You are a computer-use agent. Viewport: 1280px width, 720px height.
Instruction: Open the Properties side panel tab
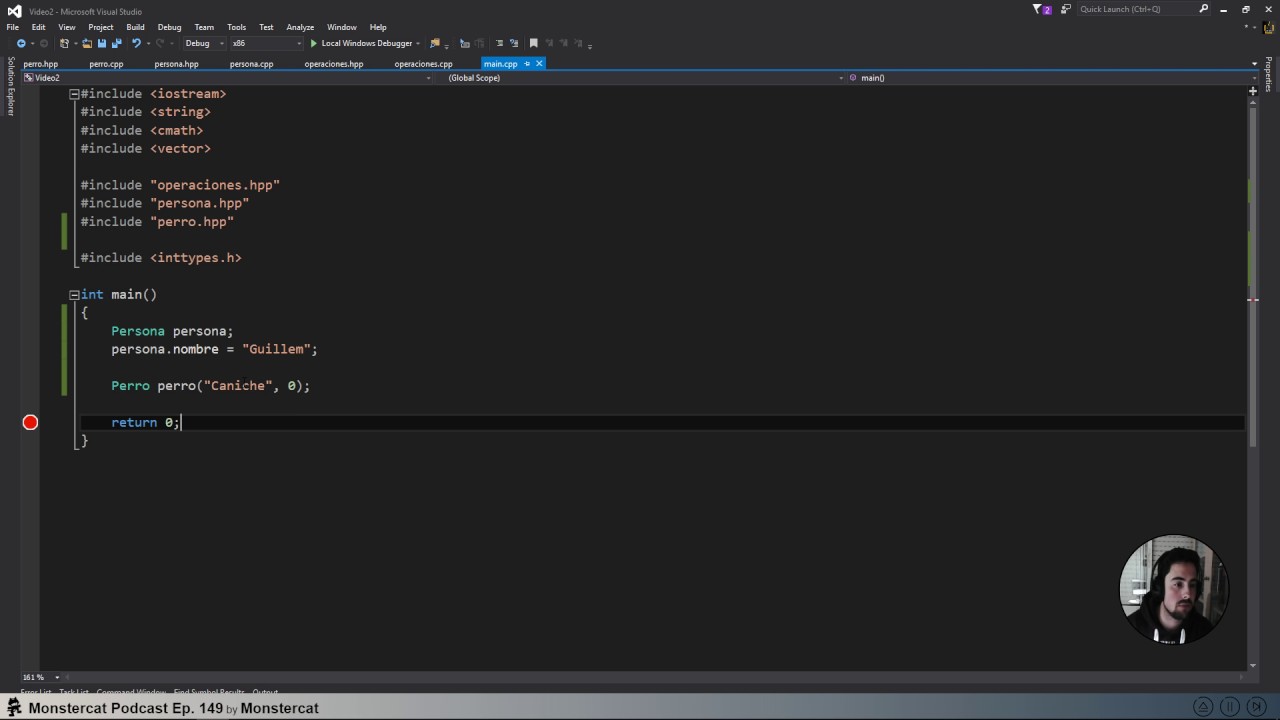(1268, 74)
